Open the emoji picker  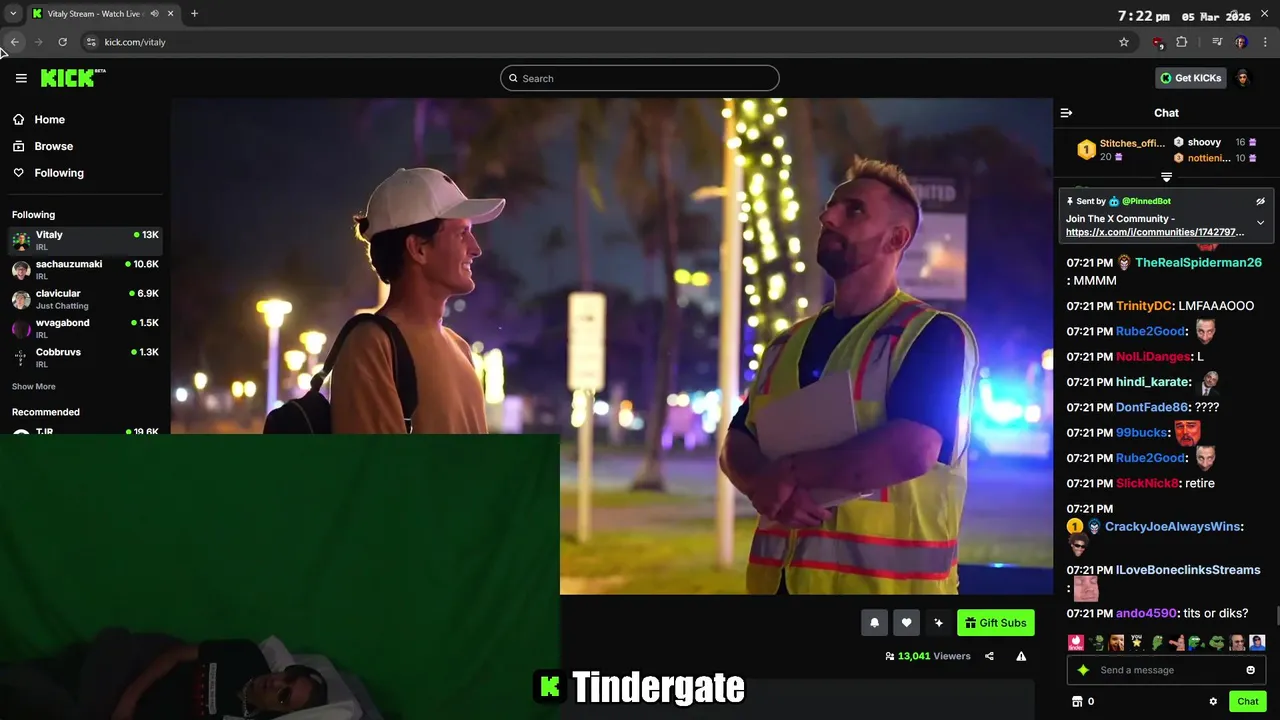[x=1250, y=670]
